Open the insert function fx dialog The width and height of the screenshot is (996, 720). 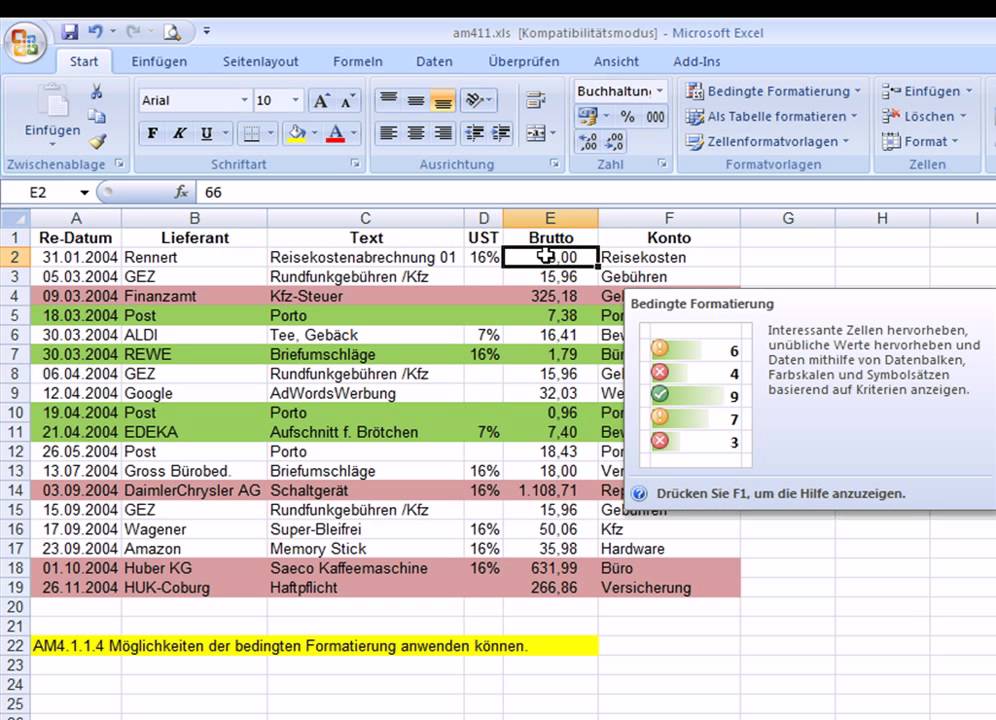181,192
